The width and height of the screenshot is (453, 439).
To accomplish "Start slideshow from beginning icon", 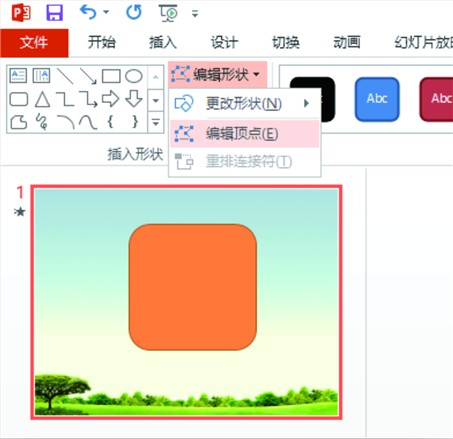I will tap(168, 13).
